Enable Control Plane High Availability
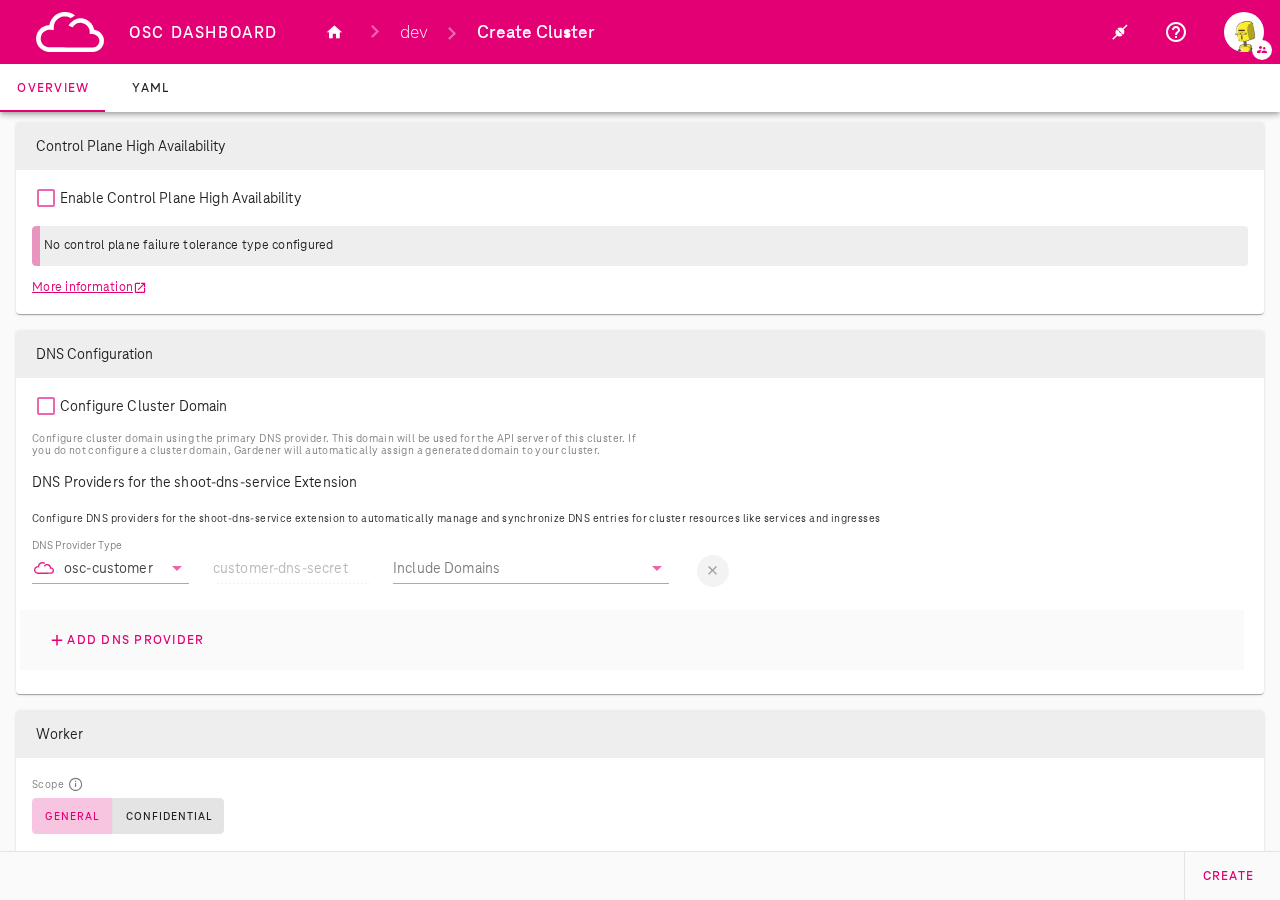The image size is (1280, 900). [44, 197]
